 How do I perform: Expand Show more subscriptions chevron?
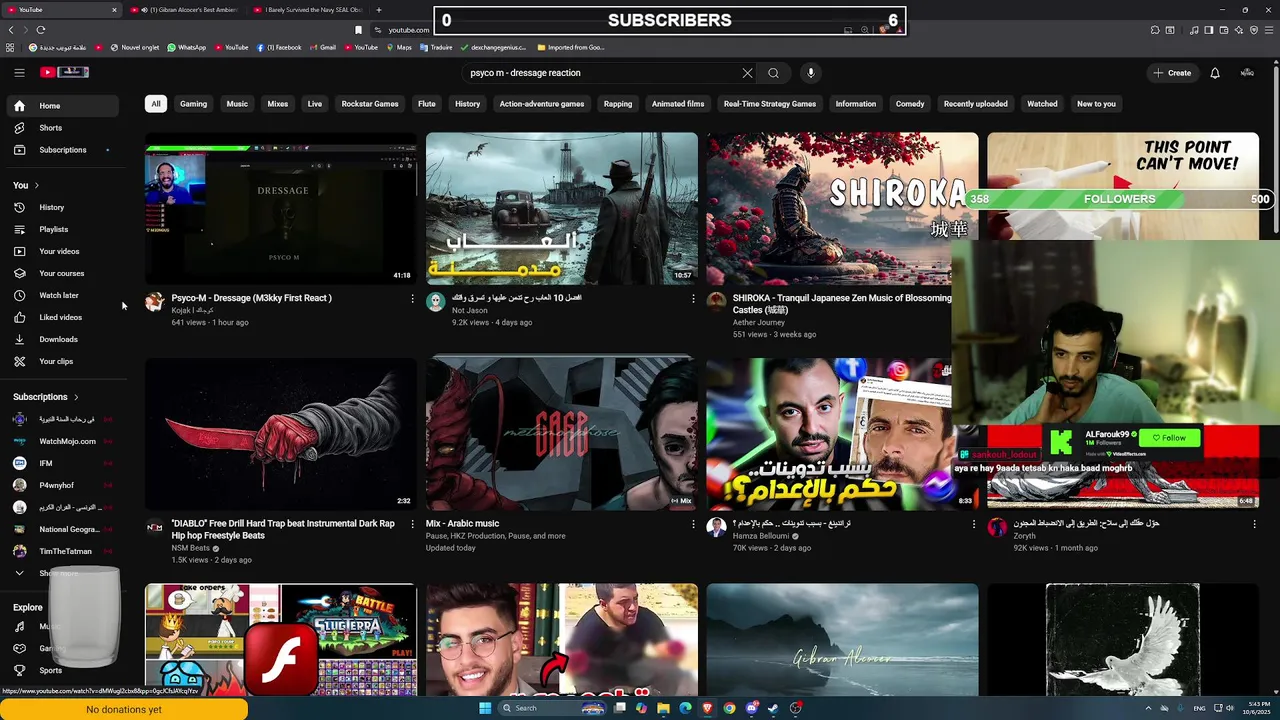19,573
